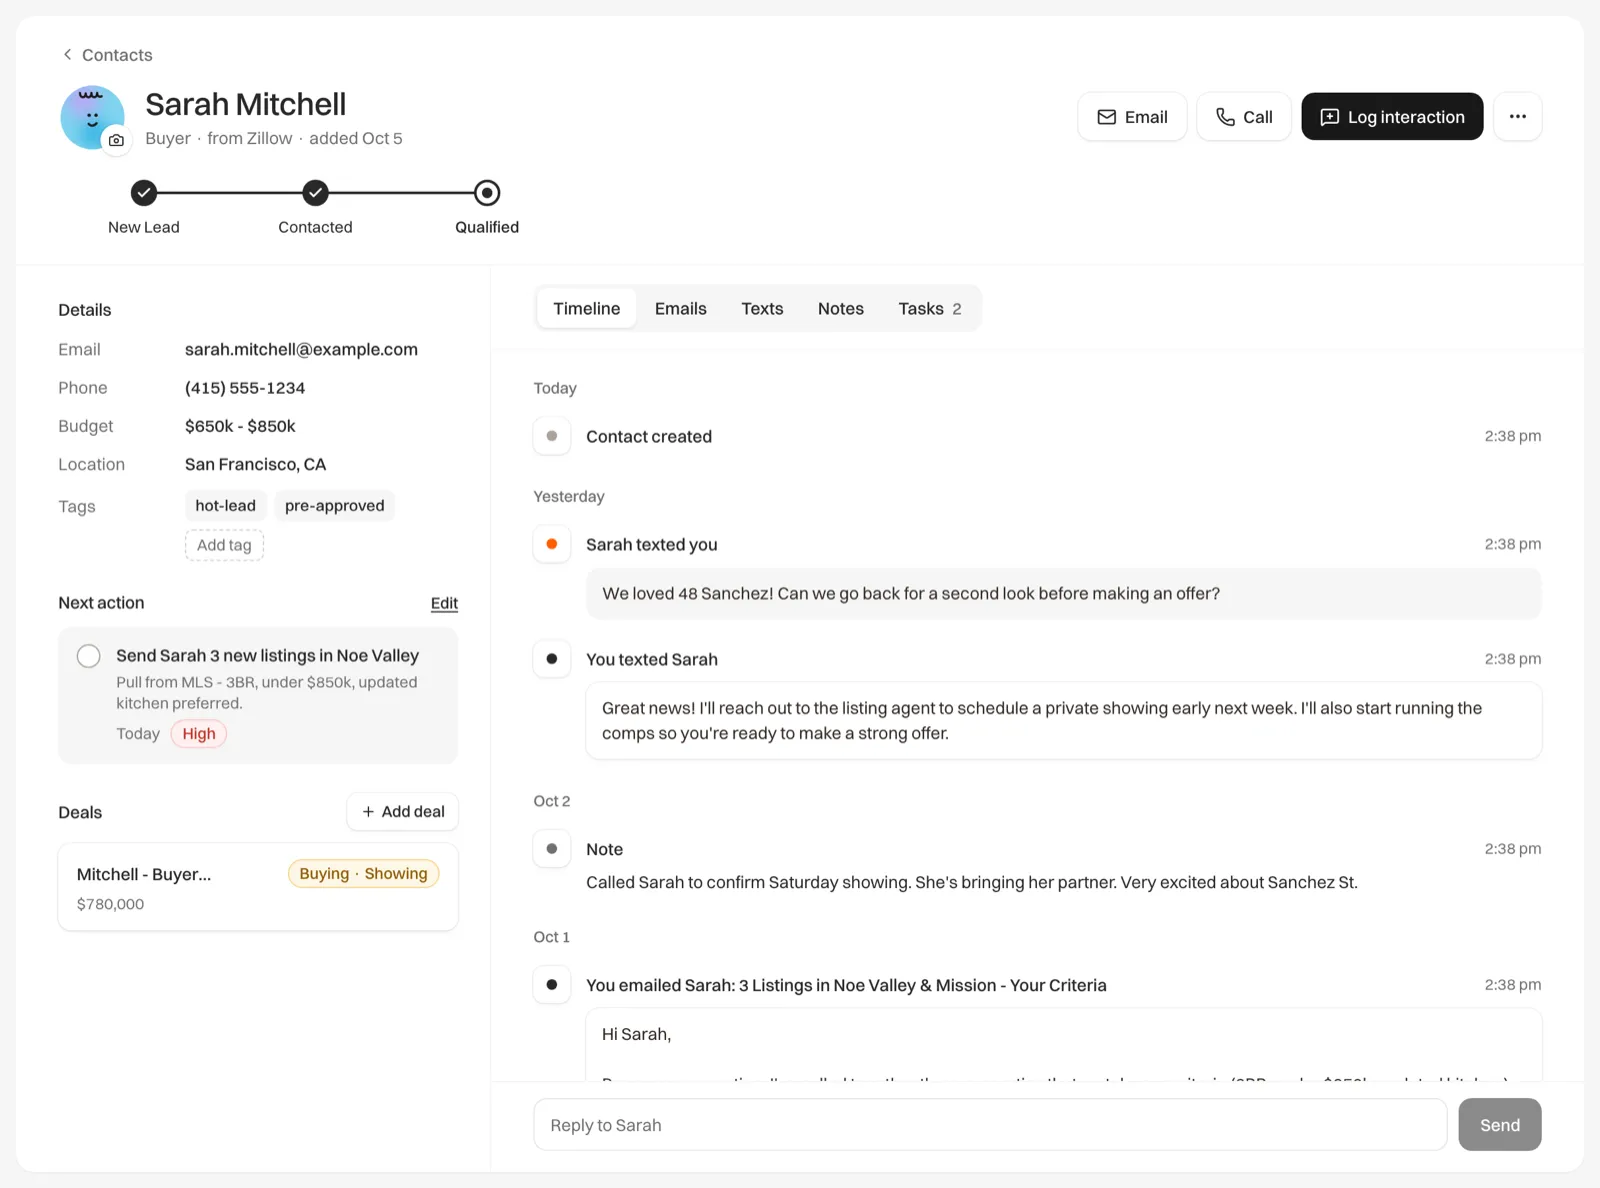Click the Contact created timeline dot

552,436
